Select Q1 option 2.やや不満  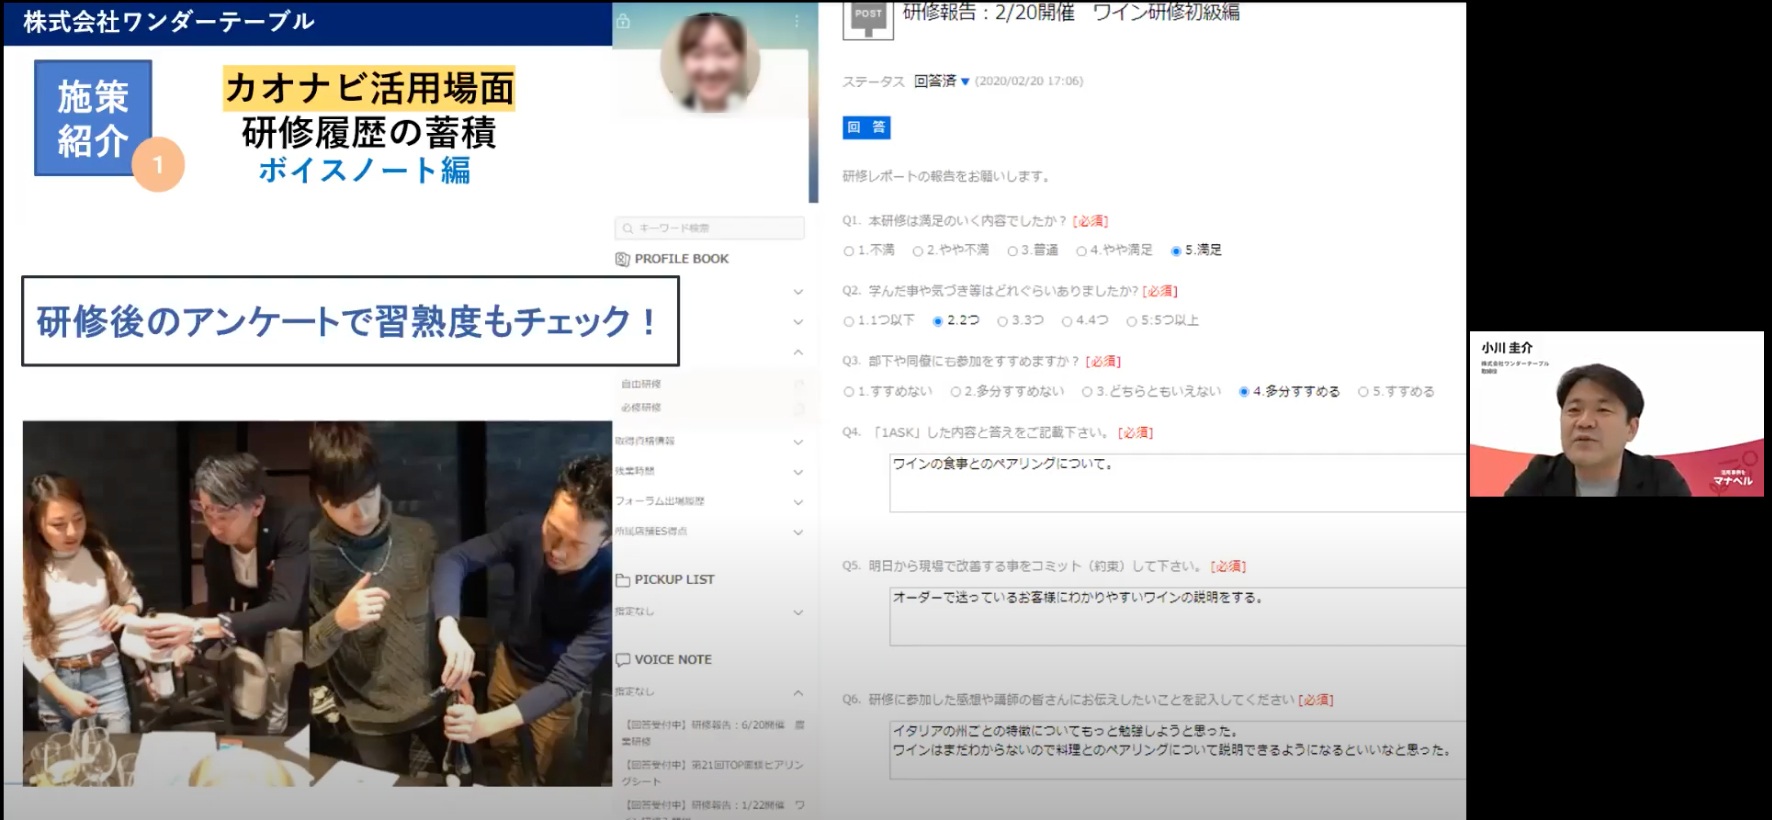tap(918, 251)
